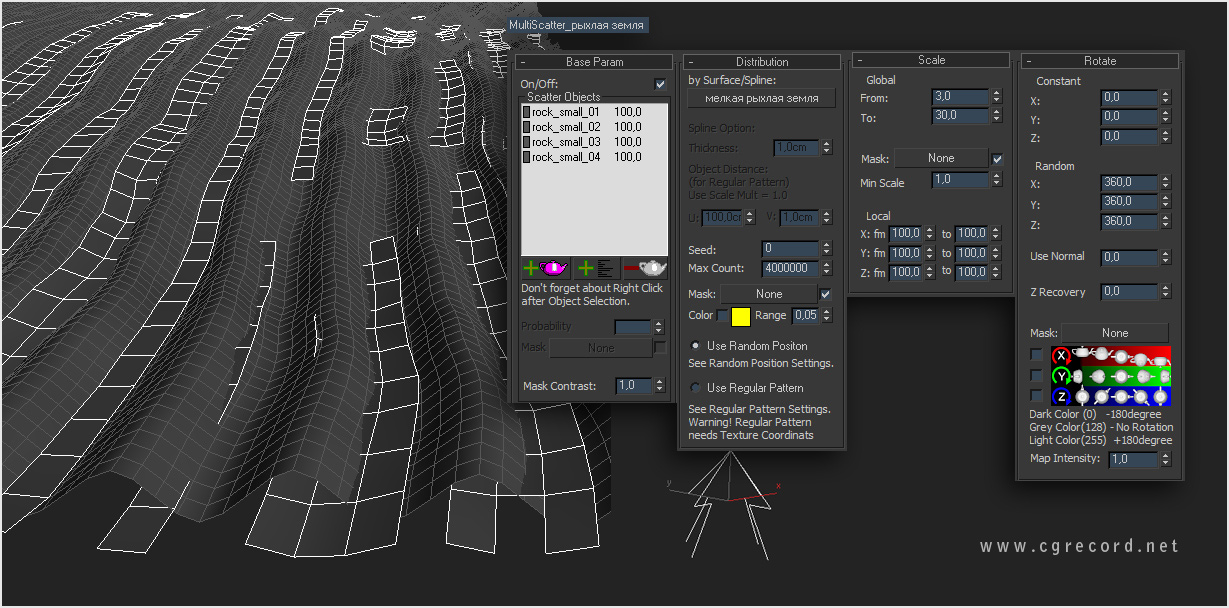1229x608 pixels.
Task: Add scatter object with green plus teapot icon
Action: [x=545, y=267]
